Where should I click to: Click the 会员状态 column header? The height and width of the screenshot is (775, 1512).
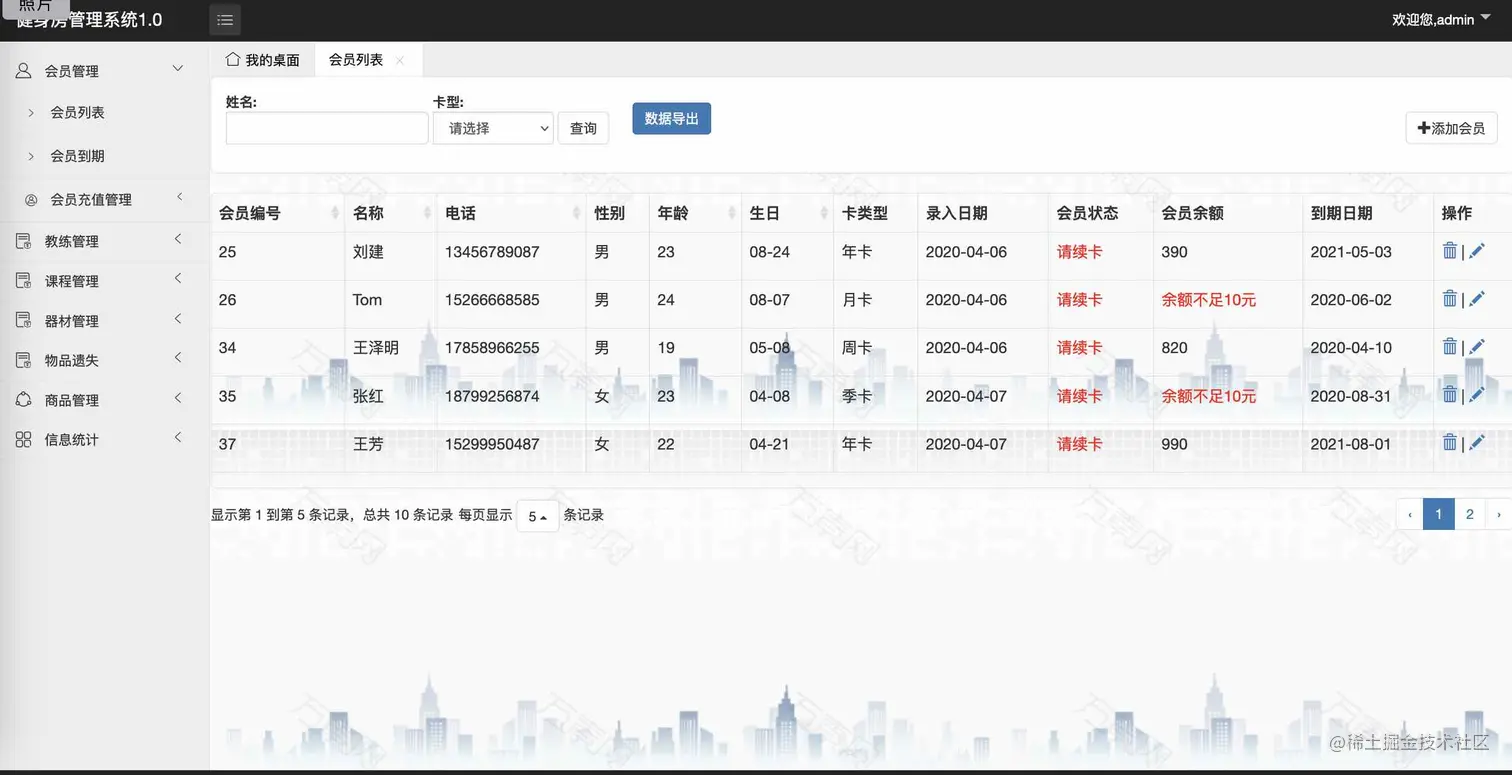click(1087, 213)
